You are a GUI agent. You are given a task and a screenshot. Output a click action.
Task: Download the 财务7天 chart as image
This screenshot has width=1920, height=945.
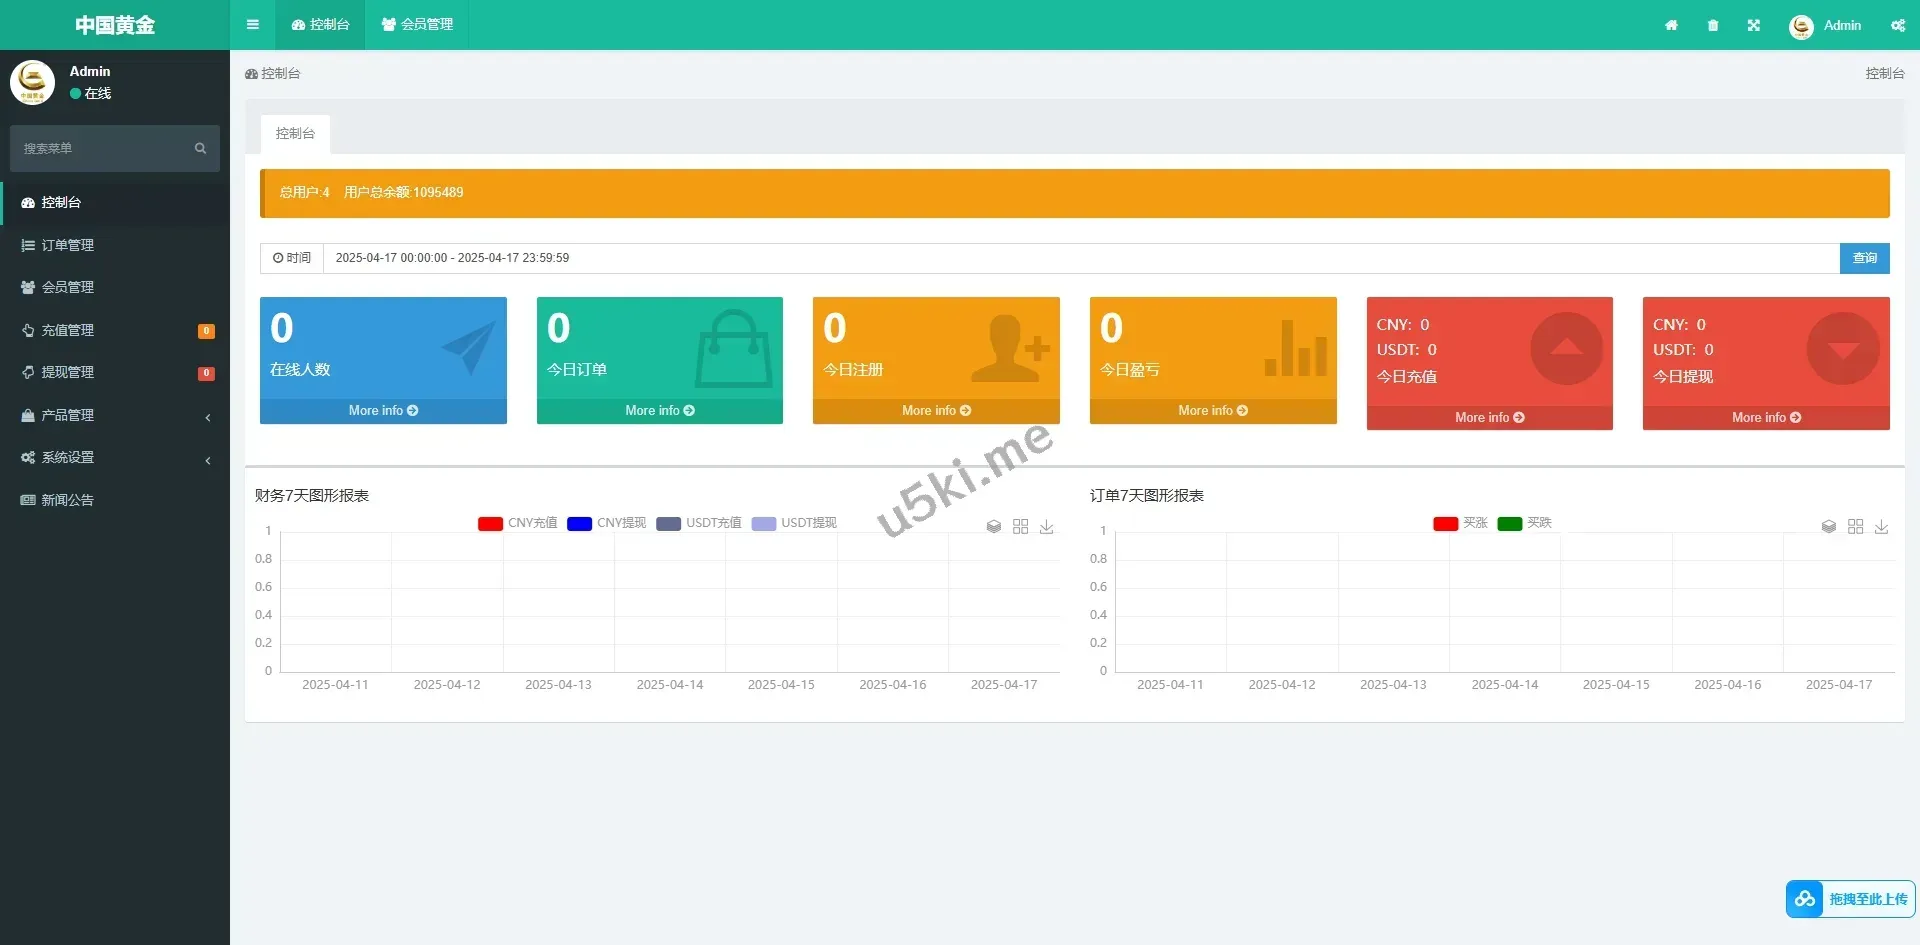[1047, 527]
